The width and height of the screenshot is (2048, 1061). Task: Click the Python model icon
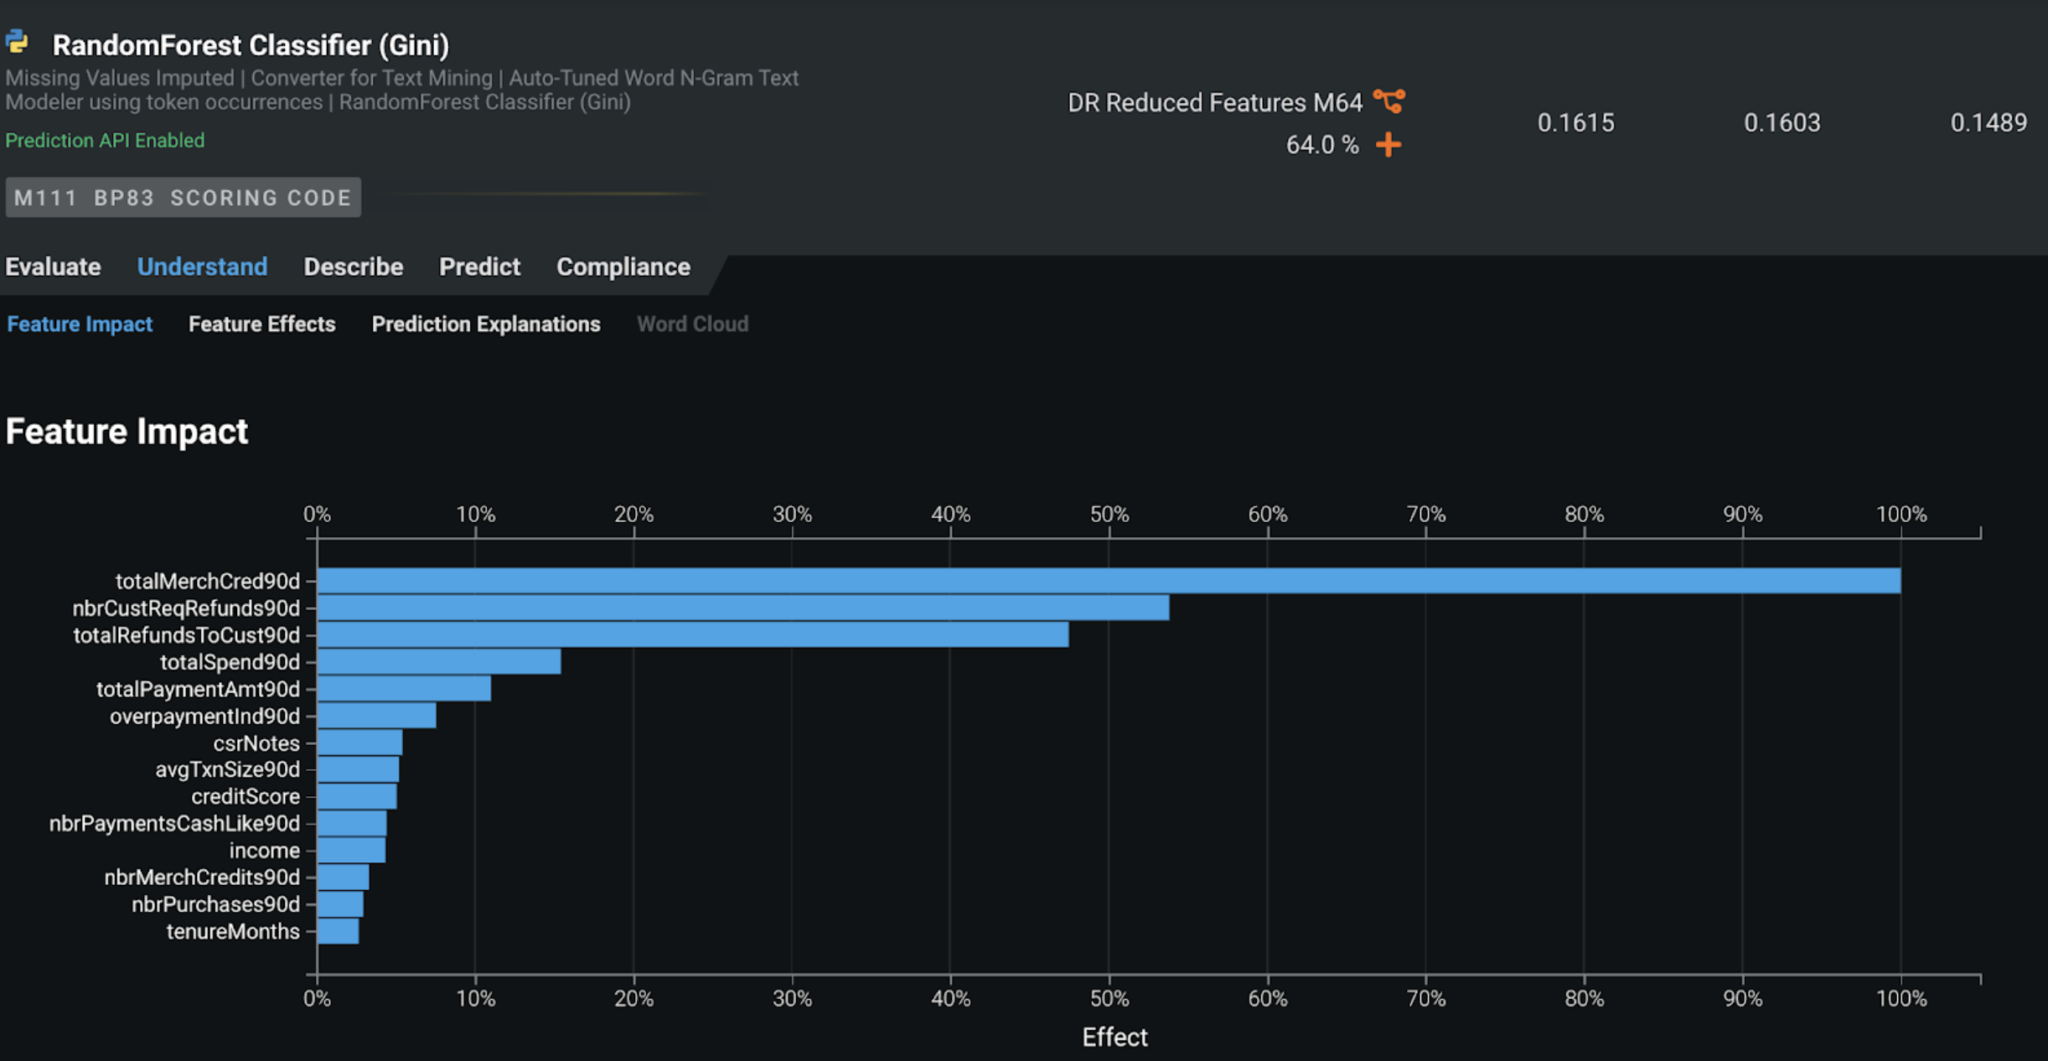(17, 42)
